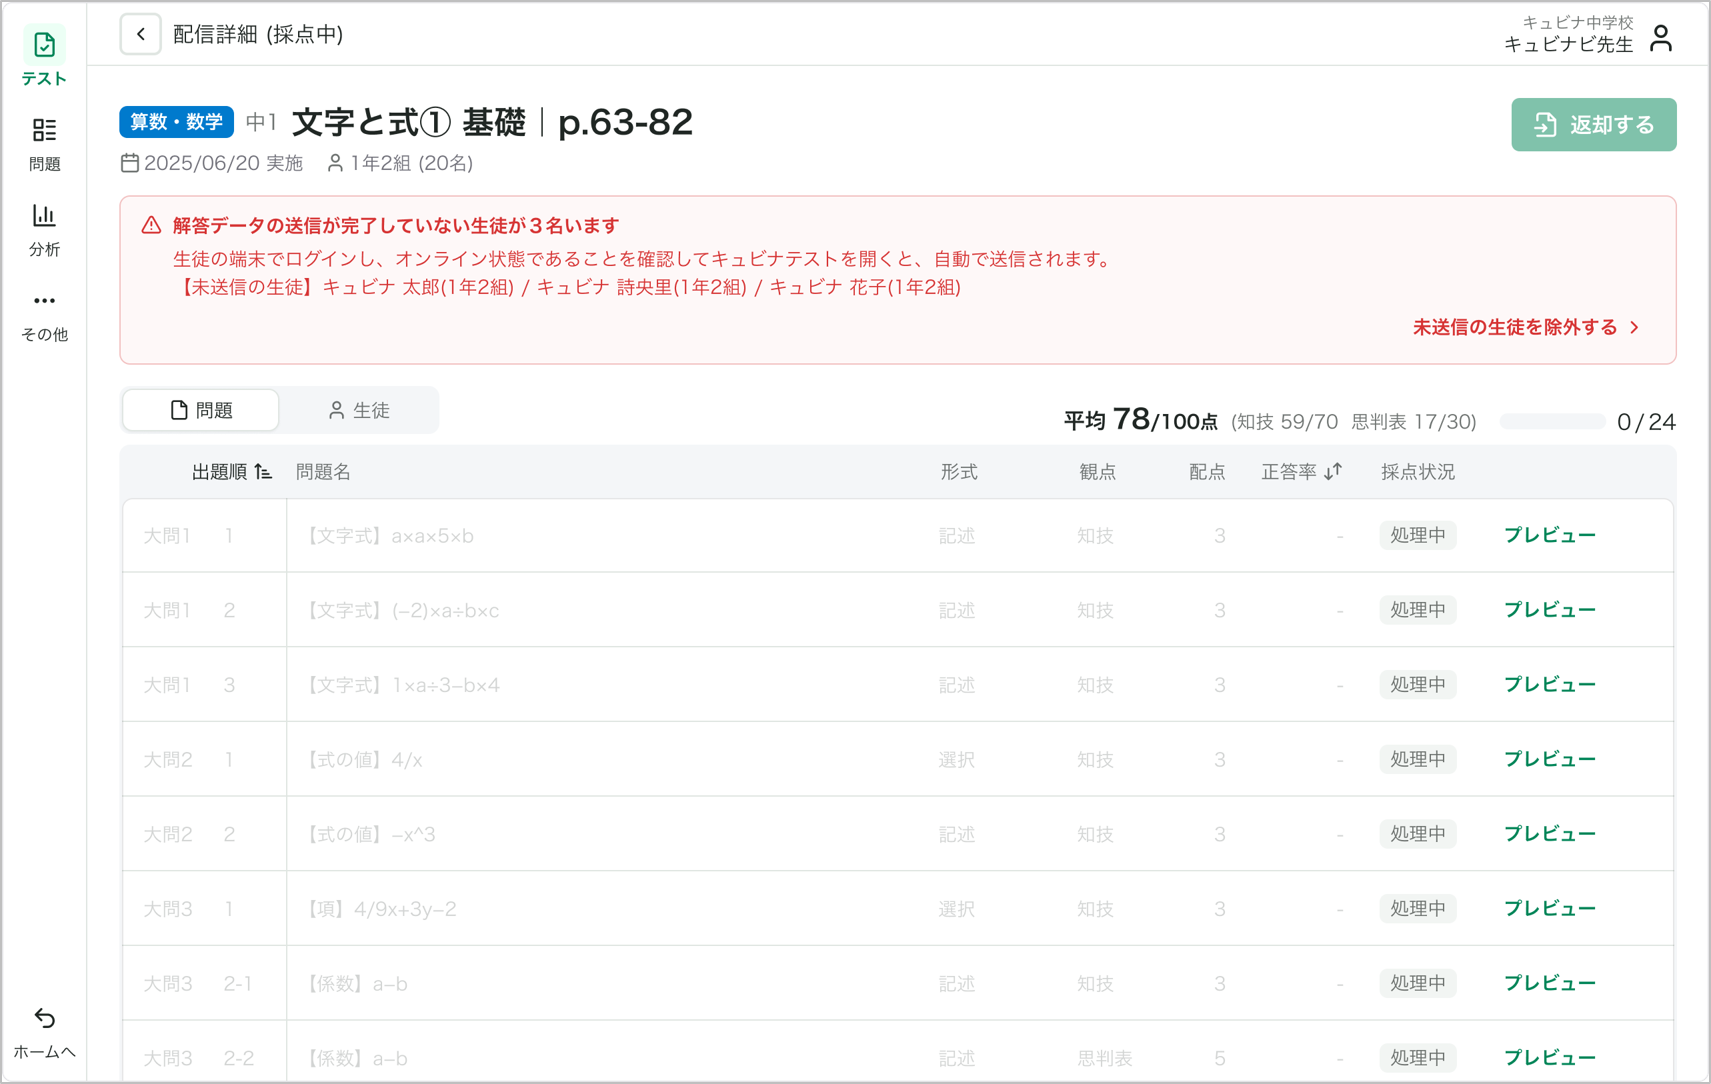Viewport: 1711px width, 1084px height.
Task: Click 処理中 status for a×a×5×b row
Action: [1418, 535]
